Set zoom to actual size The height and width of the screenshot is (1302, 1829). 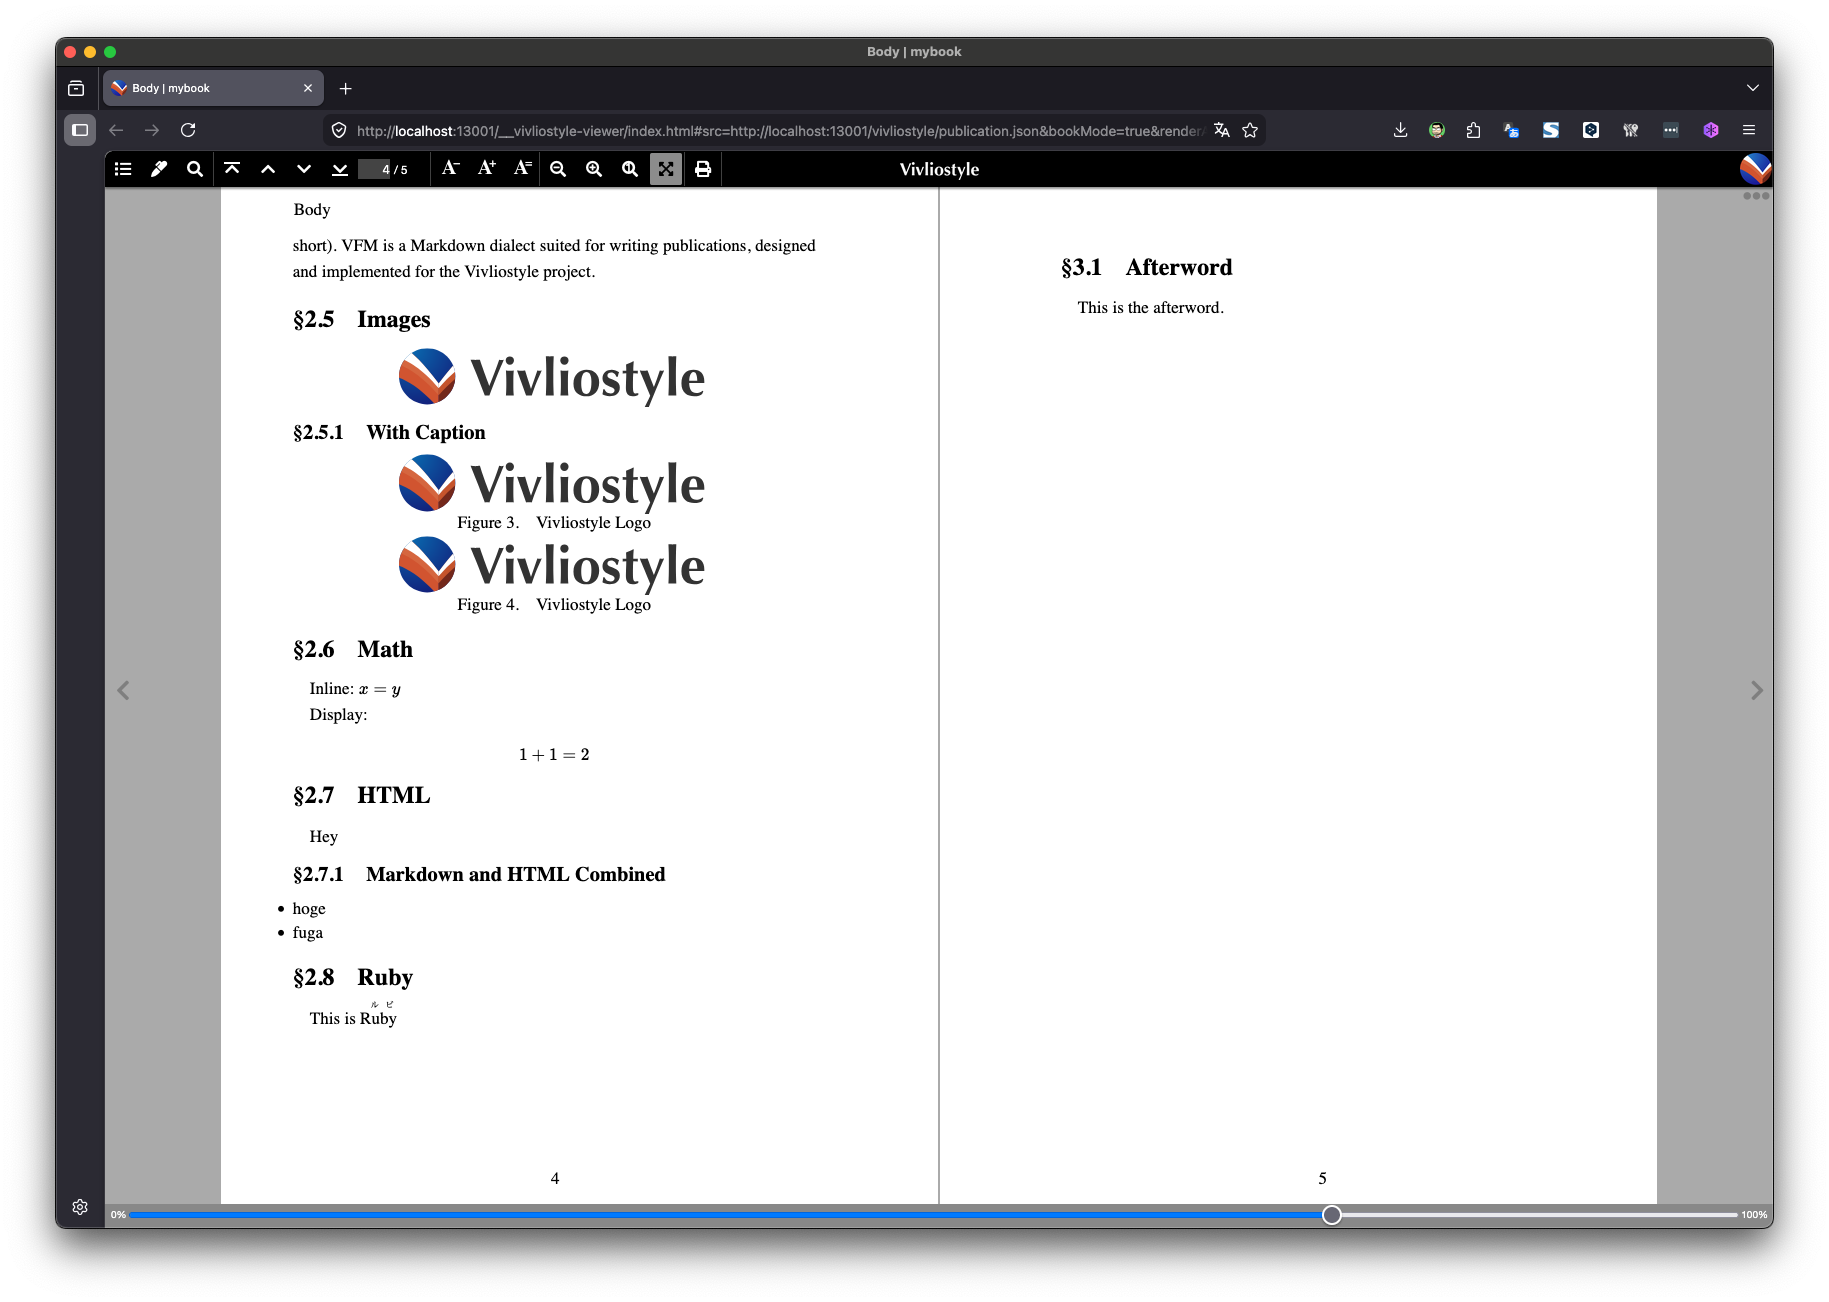point(630,169)
